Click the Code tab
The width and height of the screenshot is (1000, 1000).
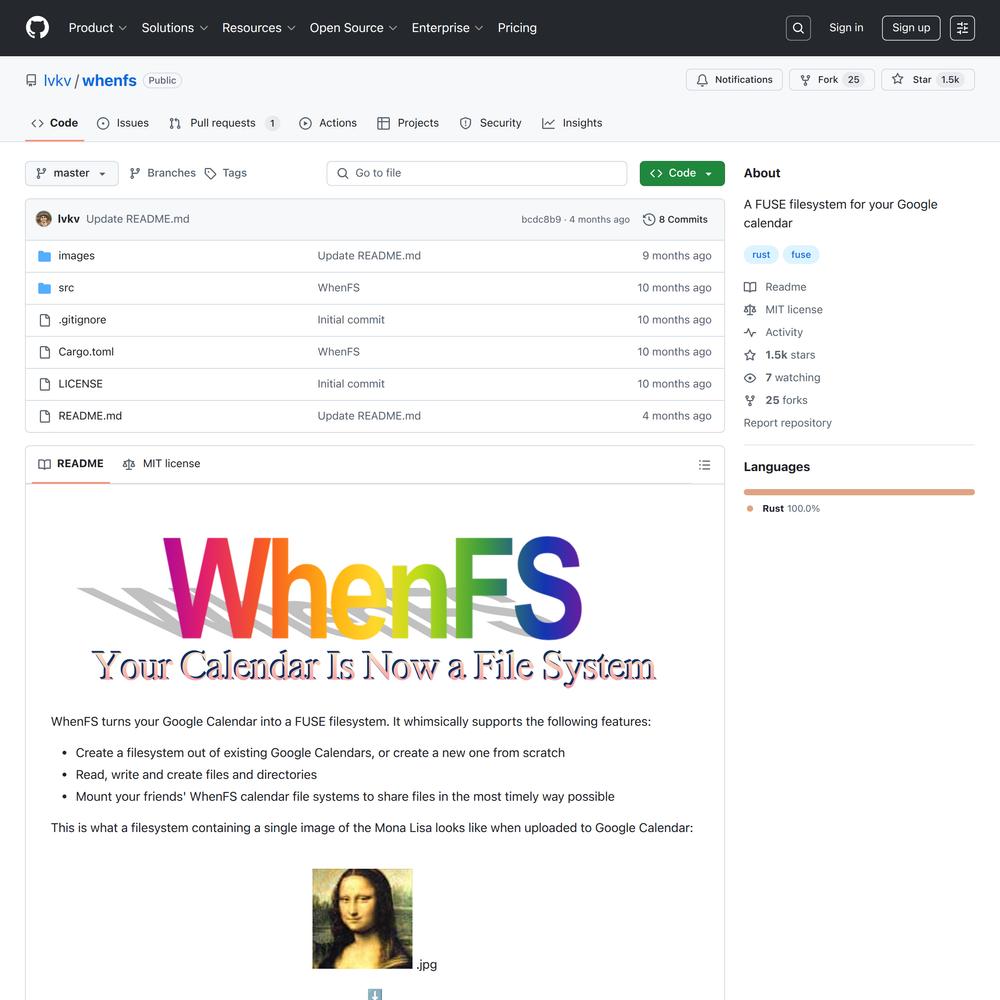click(x=55, y=123)
